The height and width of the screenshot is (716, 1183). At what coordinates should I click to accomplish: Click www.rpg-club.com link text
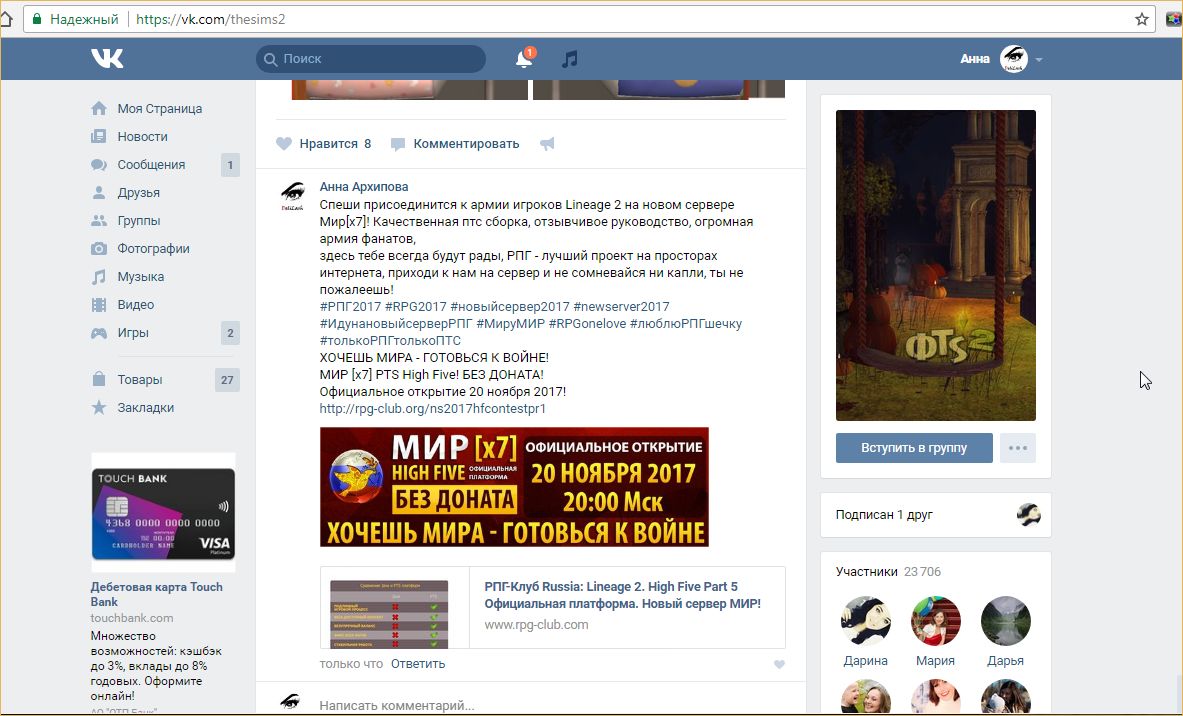pyautogui.click(x=536, y=625)
